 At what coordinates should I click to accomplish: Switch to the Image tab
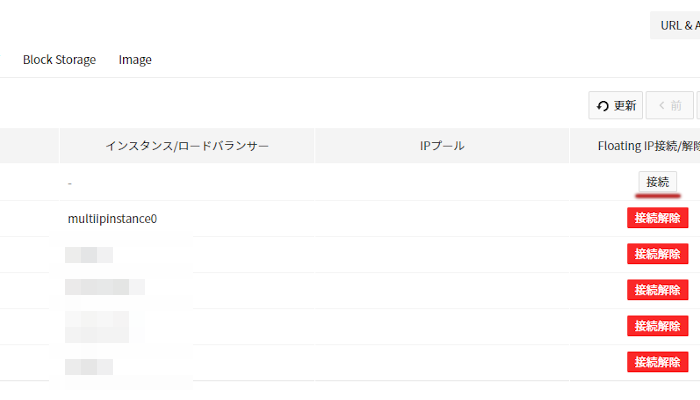tap(135, 60)
